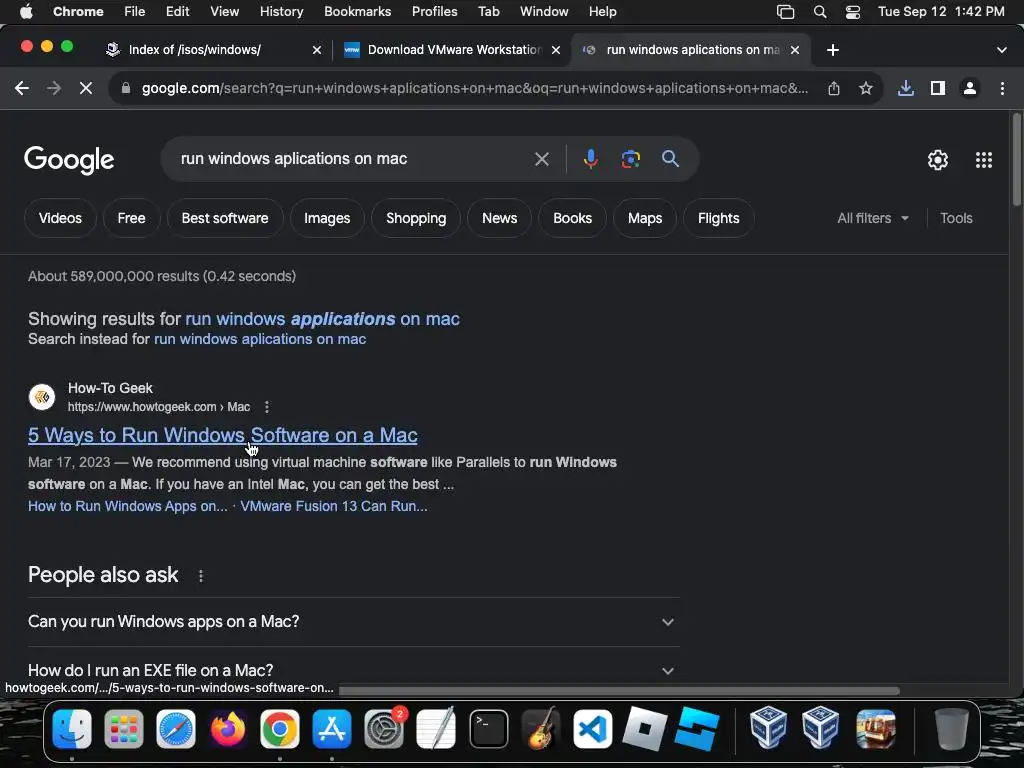The height and width of the screenshot is (768, 1024).
Task: Open People also ask options menu
Action: pos(200,576)
